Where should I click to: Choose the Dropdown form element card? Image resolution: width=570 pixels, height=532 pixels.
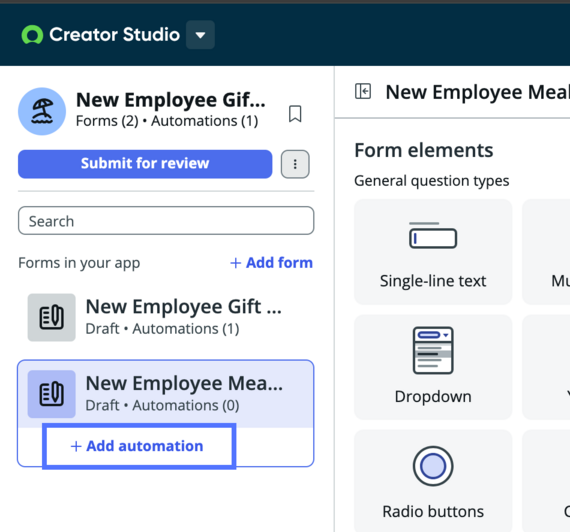(x=433, y=367)
